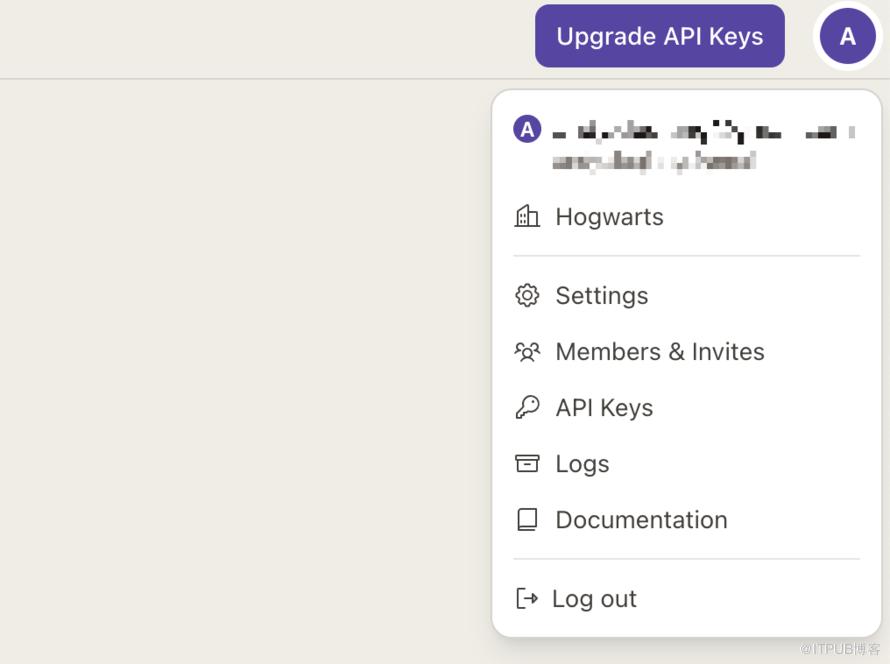Open Documentation menu entry

point(641,520)
